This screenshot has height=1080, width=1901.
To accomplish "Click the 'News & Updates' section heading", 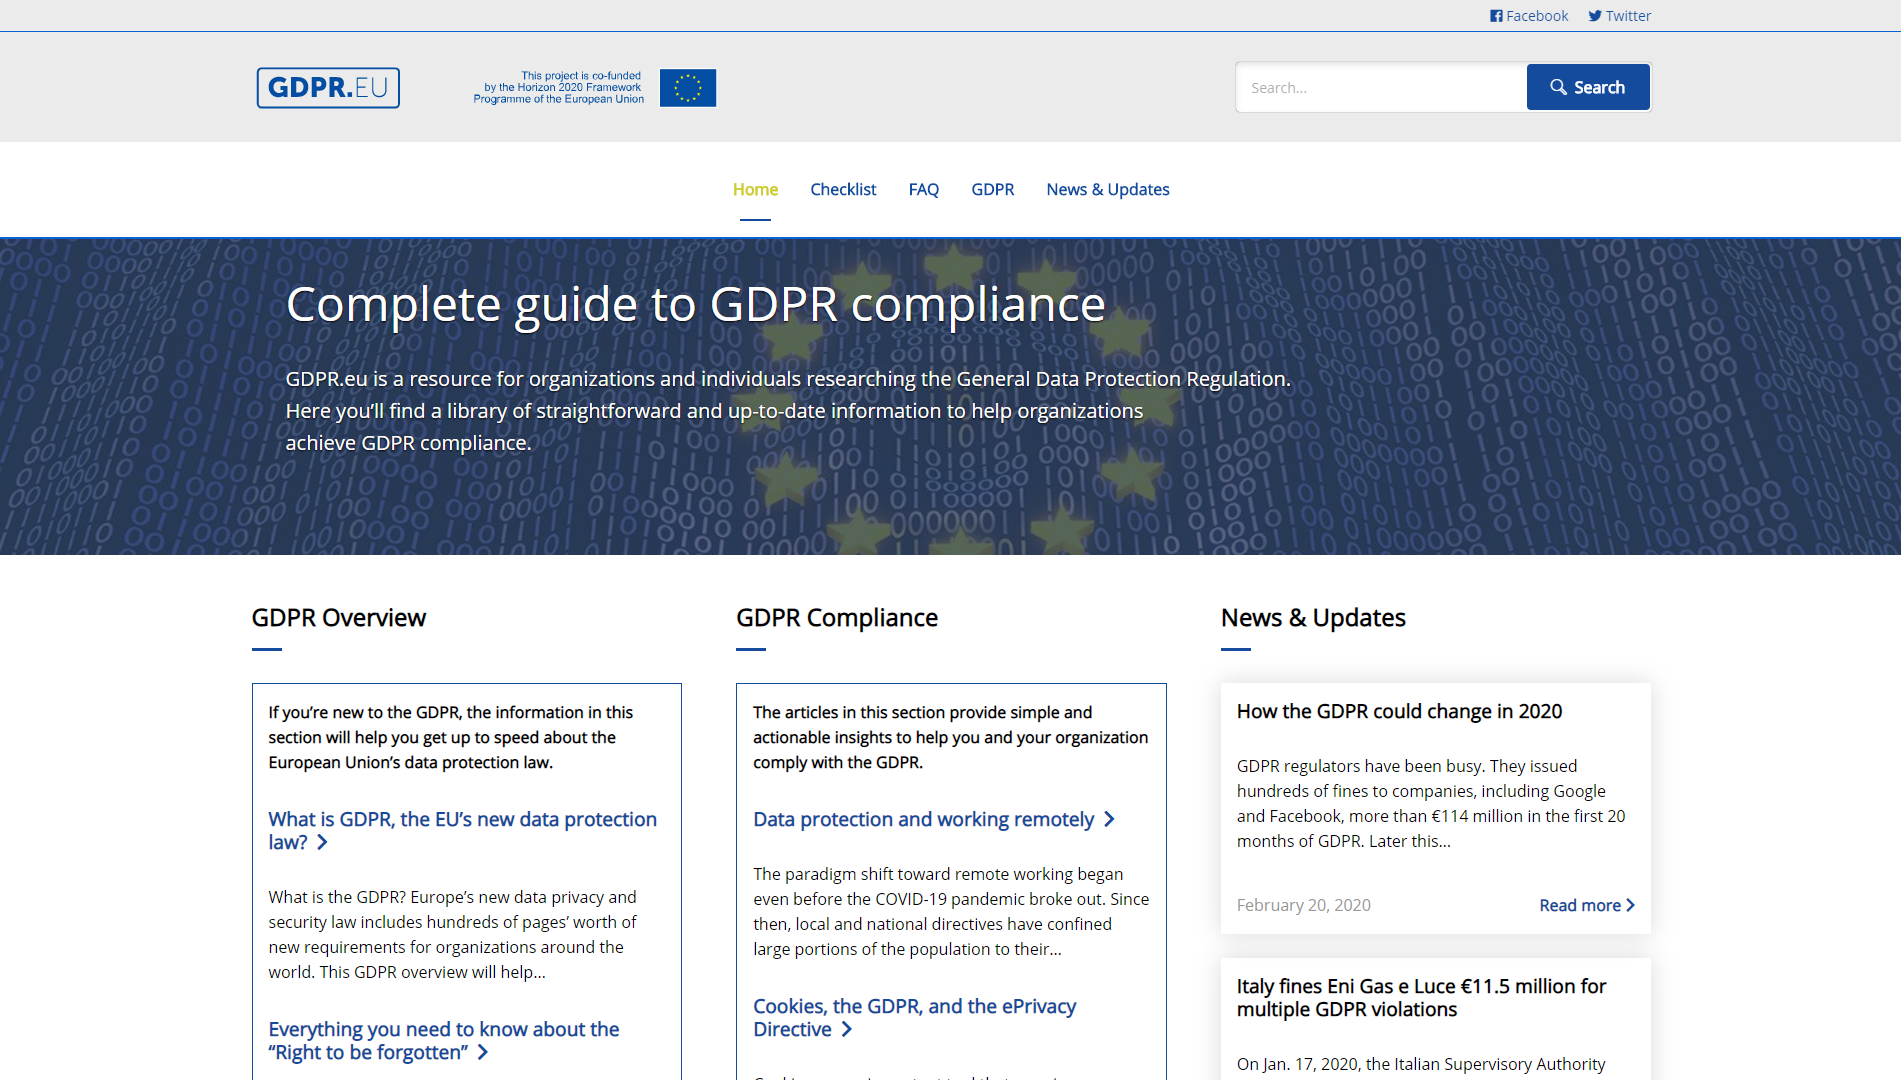I will (1313, 618).
